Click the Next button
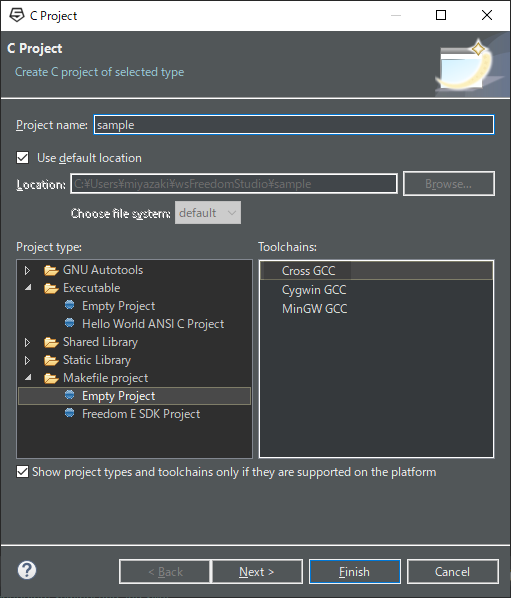Screen dimensions: 511x598 (x=257, y=572)
